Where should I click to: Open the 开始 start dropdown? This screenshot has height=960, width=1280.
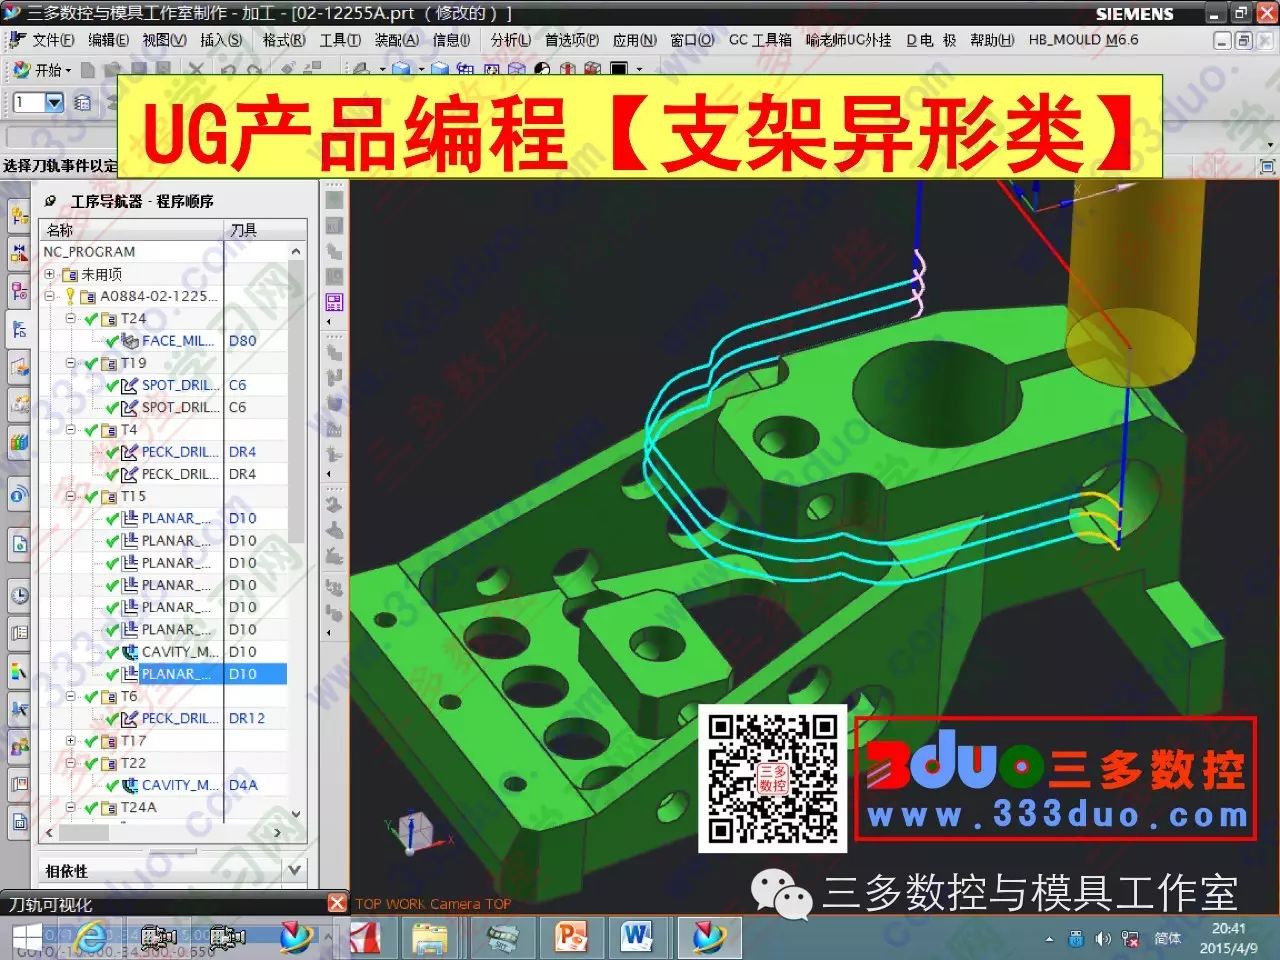[41, 70]
